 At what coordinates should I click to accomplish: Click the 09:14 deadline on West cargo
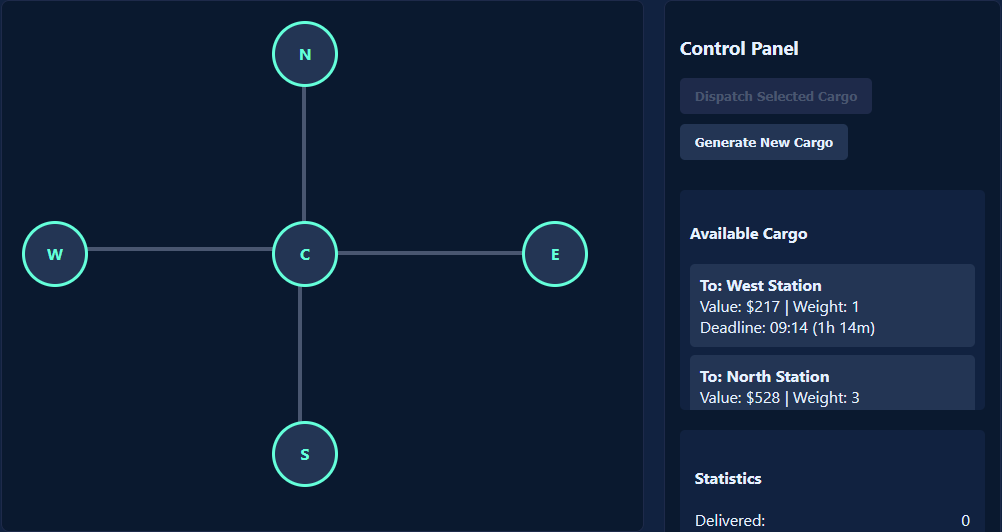[788, 328]
